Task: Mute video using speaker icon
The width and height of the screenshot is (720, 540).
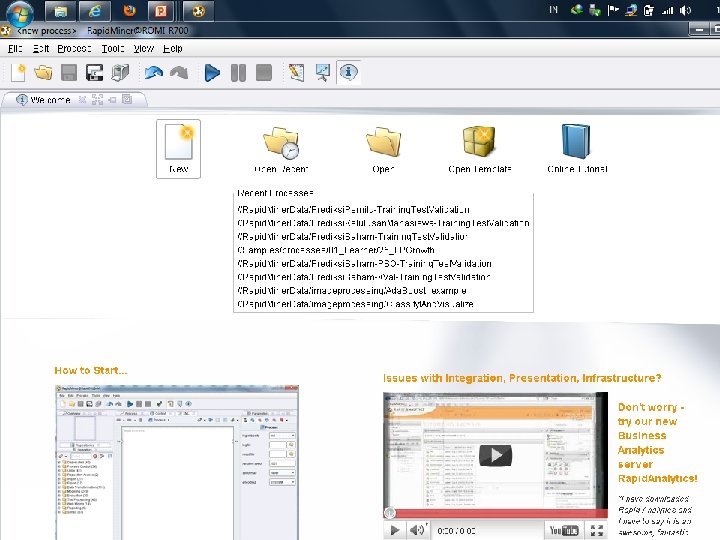Action: [417, 530]
